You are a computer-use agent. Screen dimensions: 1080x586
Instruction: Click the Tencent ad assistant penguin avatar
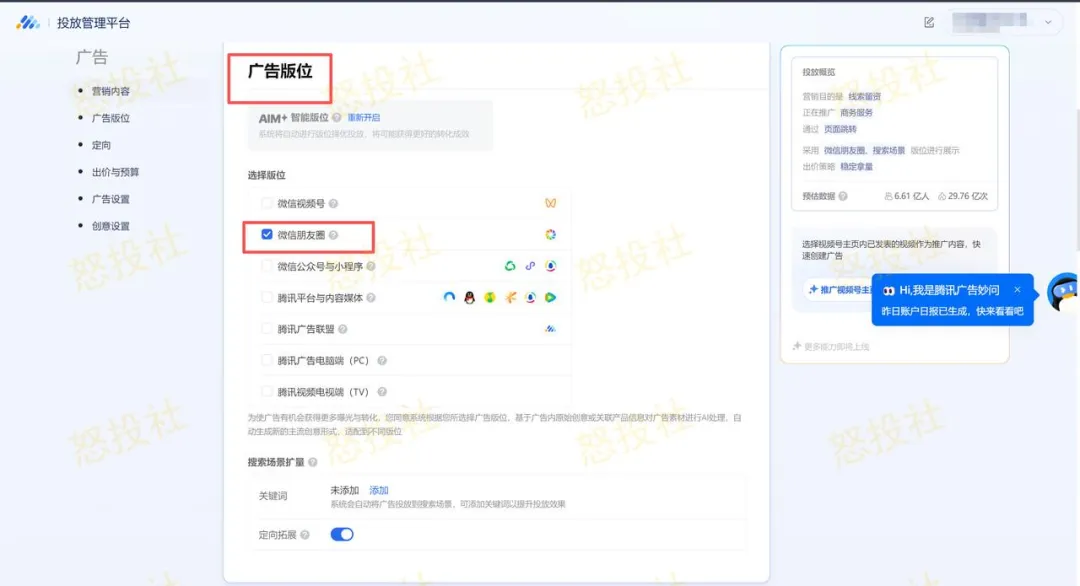(x=1064, y=293)
